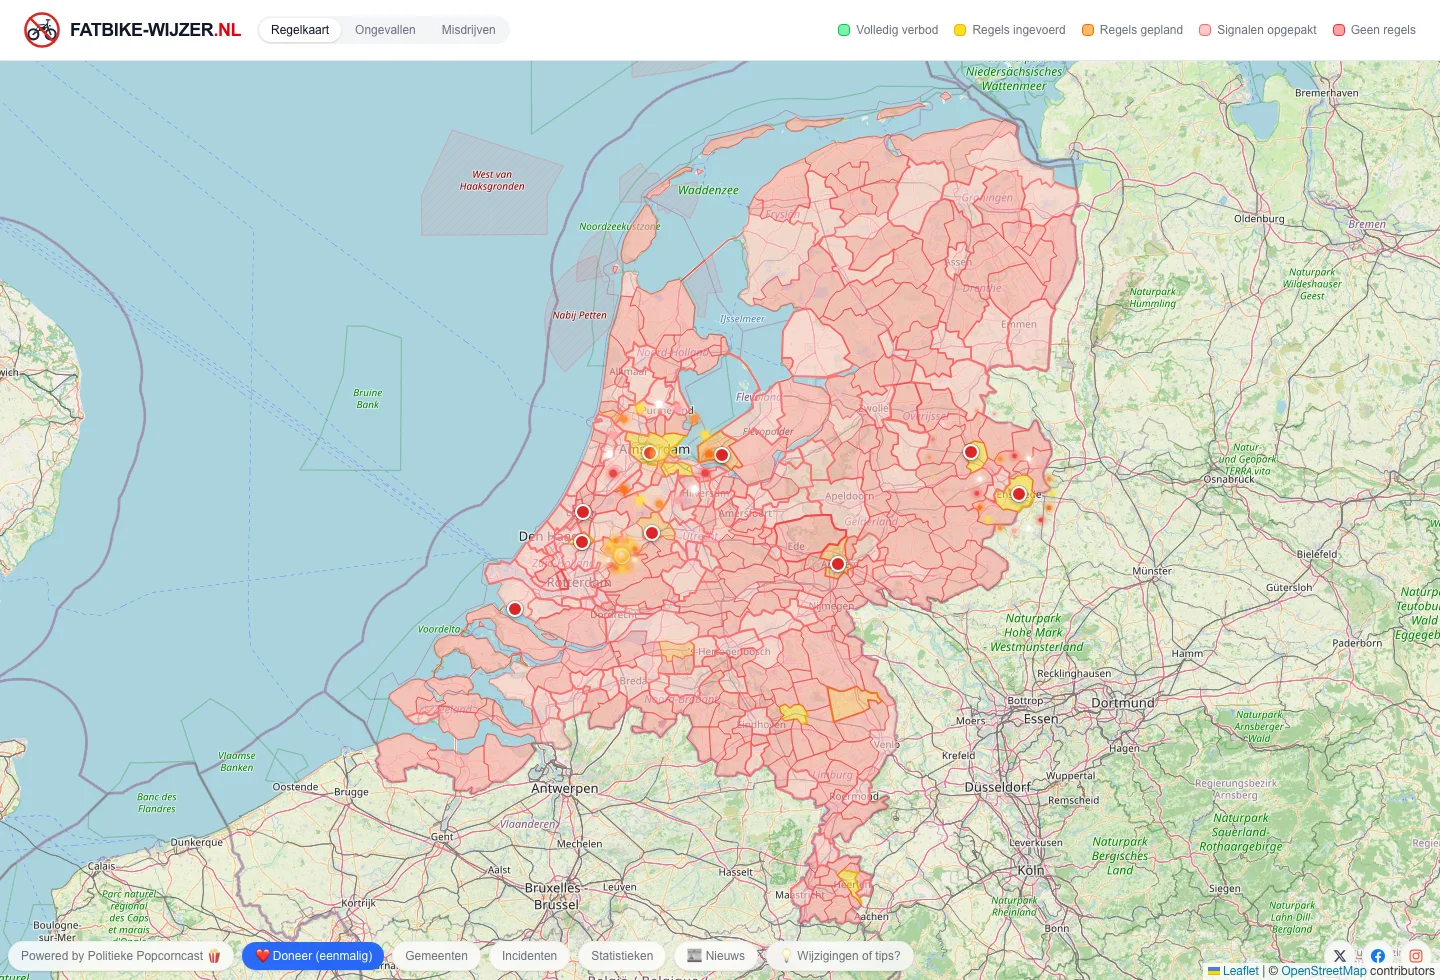Click the FATBIKE-WIJZER.NL site title

(155, 30)
